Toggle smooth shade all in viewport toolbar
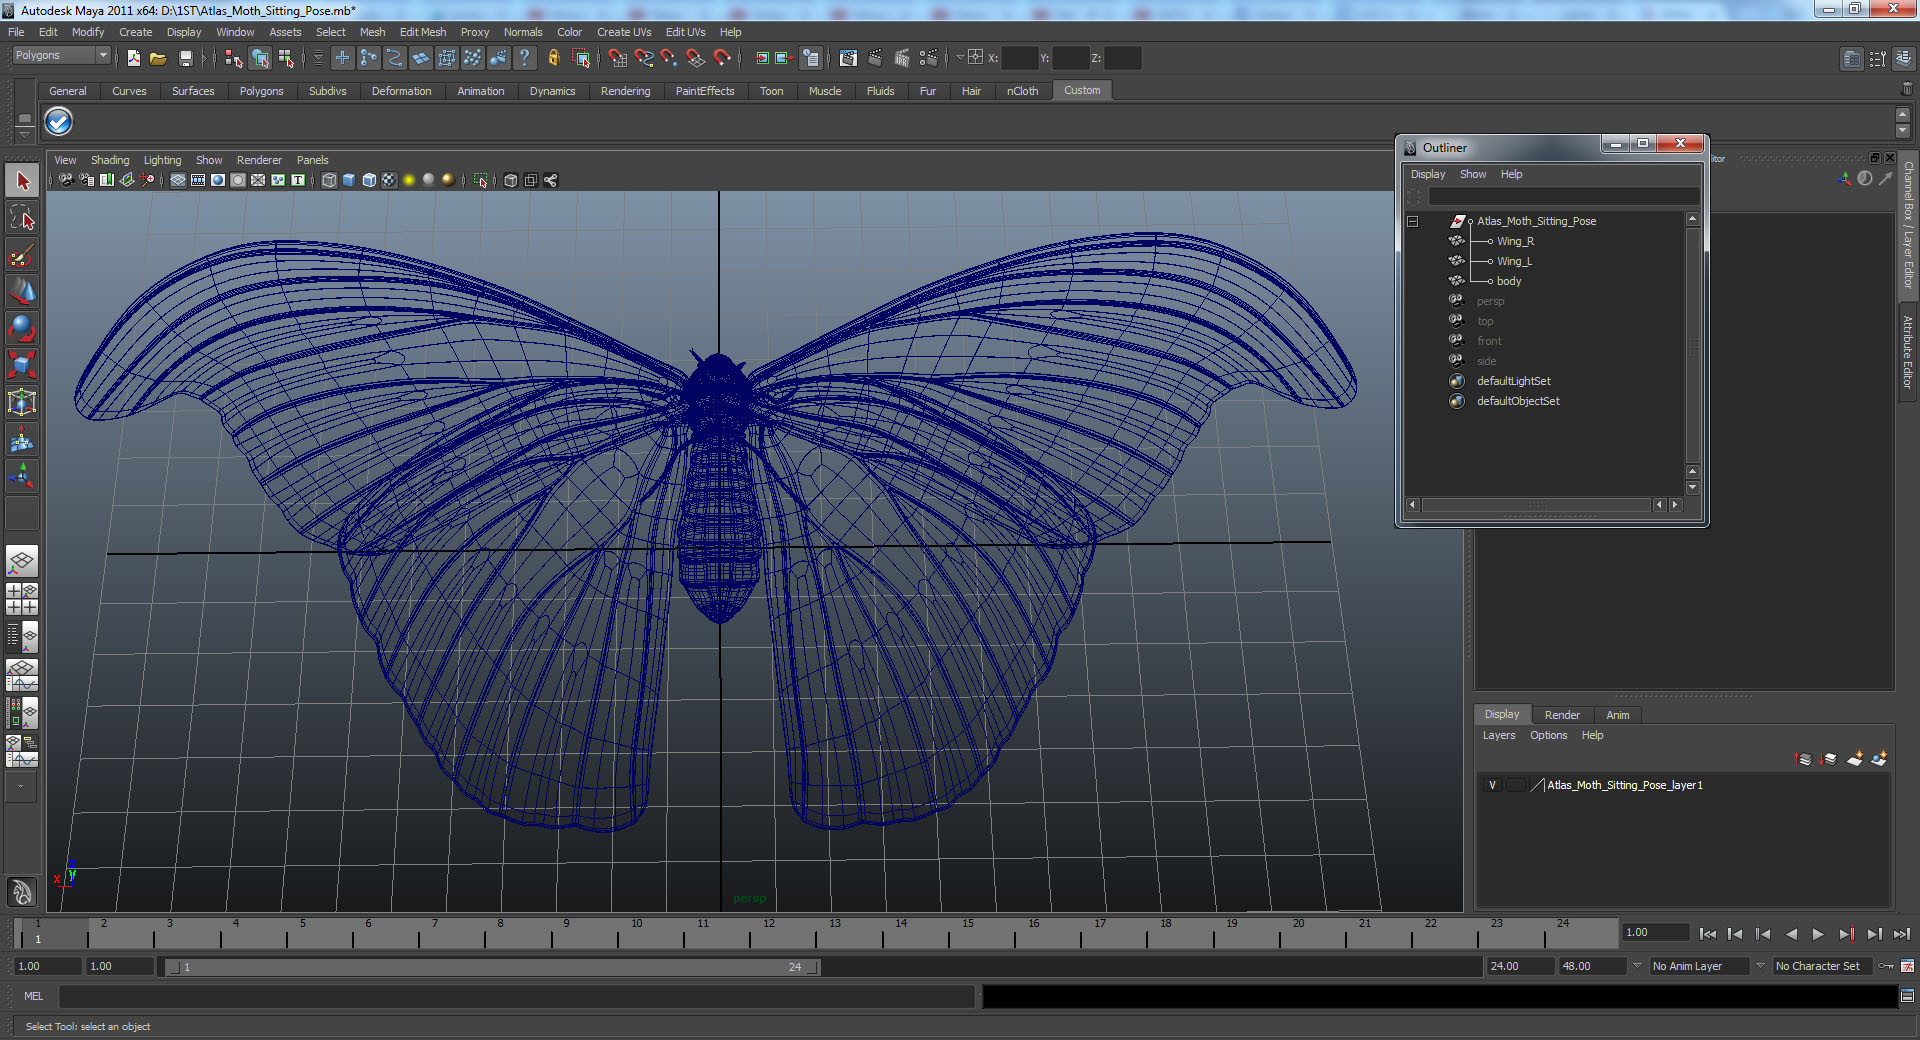Screen dimensions: 1920x1040 click(x=349, y=180)
